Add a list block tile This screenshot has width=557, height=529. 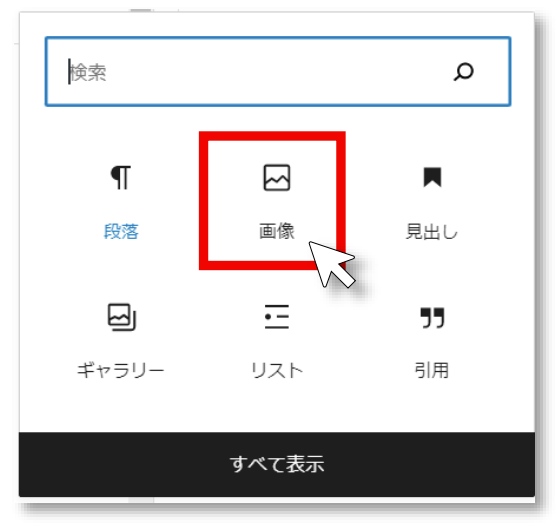(x=277, y=341)
